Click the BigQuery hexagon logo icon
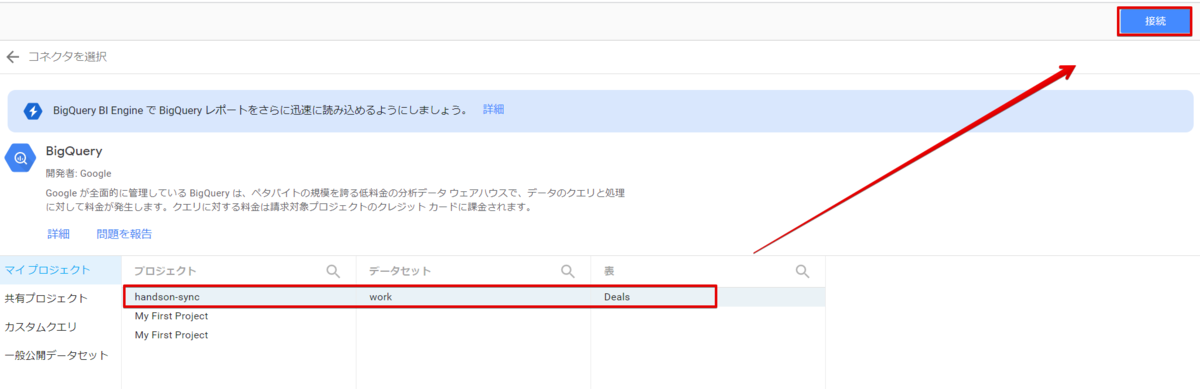 [x=20, y=158]
